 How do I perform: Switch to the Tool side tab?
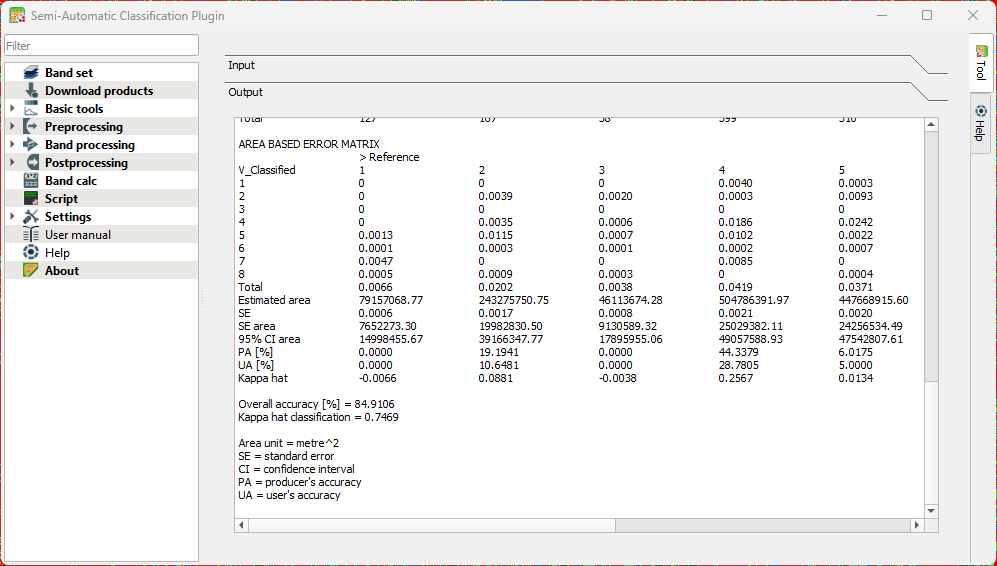980,63
